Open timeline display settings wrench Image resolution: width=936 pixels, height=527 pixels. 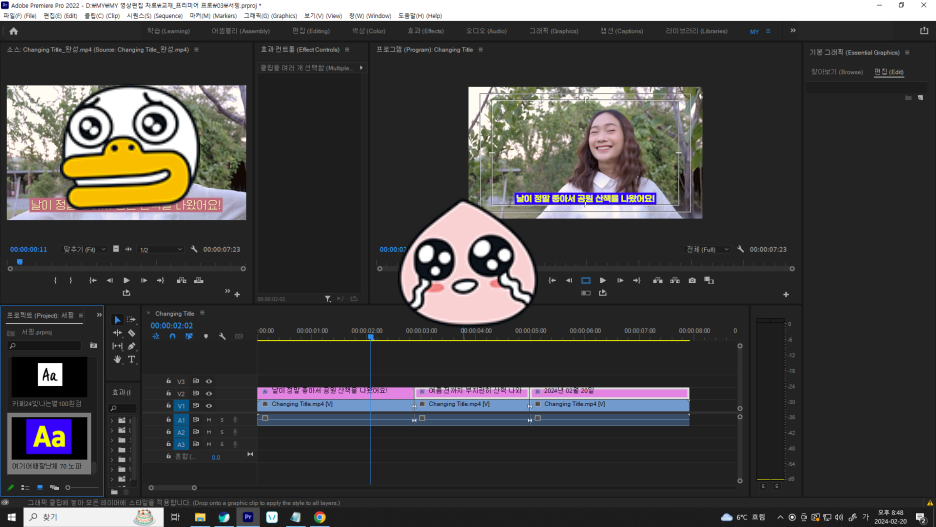pyautogui.click(x=222, y=337)
